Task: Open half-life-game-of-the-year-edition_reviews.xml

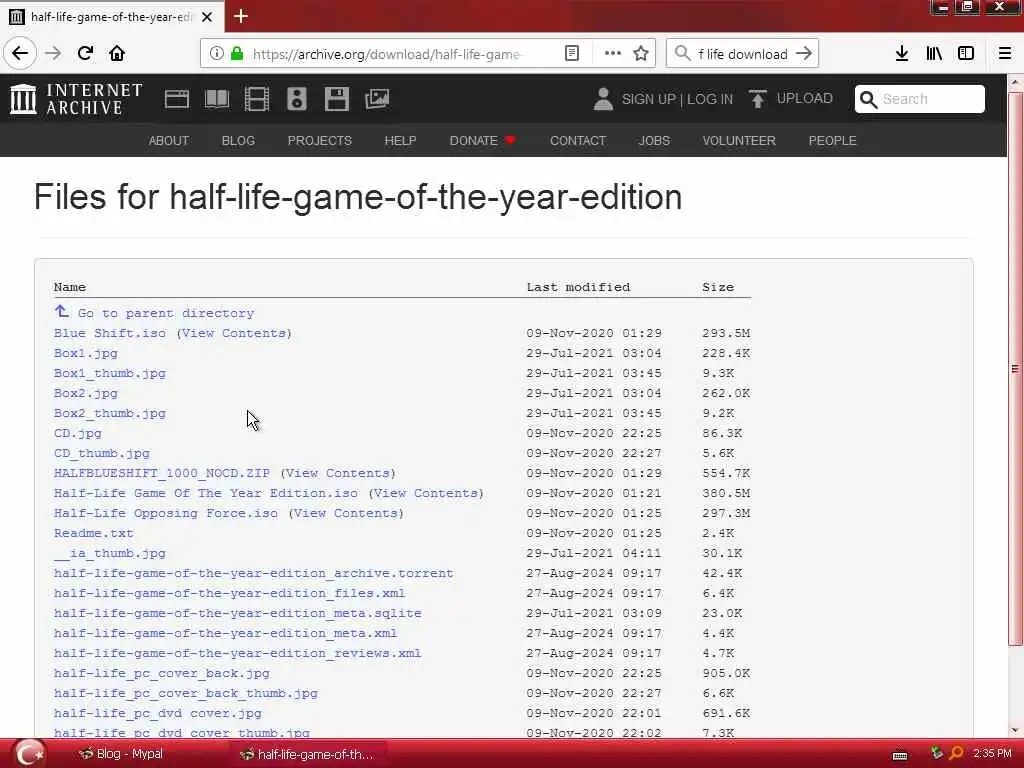Action: (238, 653)
